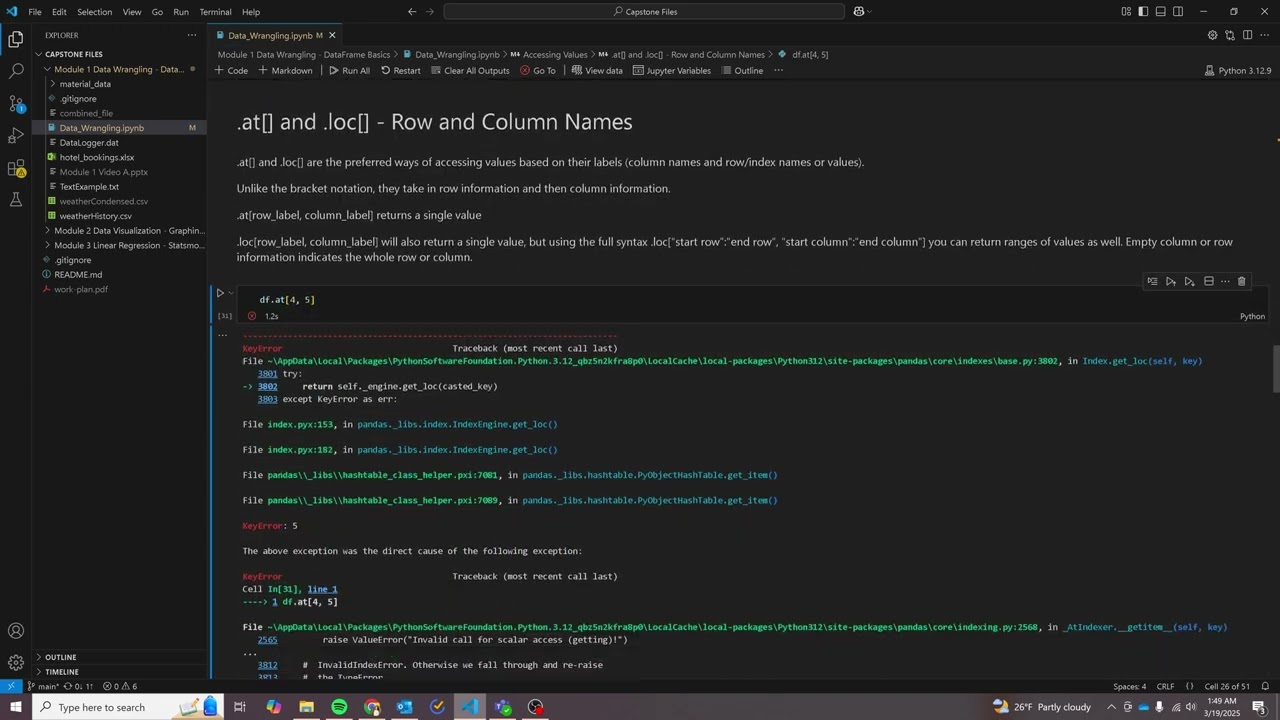Screen dimensions: 1280x720
Task: Open the Selection menu
Action: tap(95, 12)
